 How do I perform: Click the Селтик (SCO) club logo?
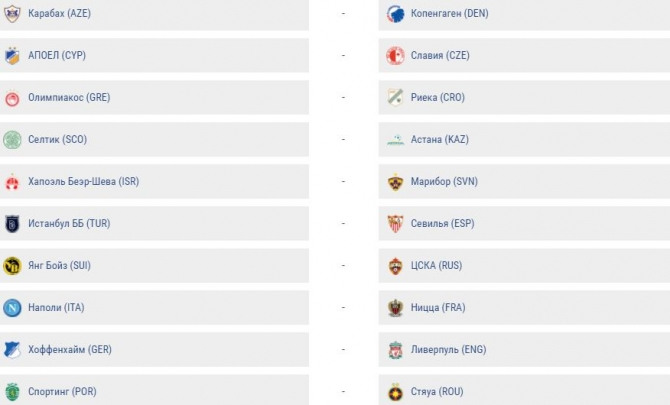[12, 140]
